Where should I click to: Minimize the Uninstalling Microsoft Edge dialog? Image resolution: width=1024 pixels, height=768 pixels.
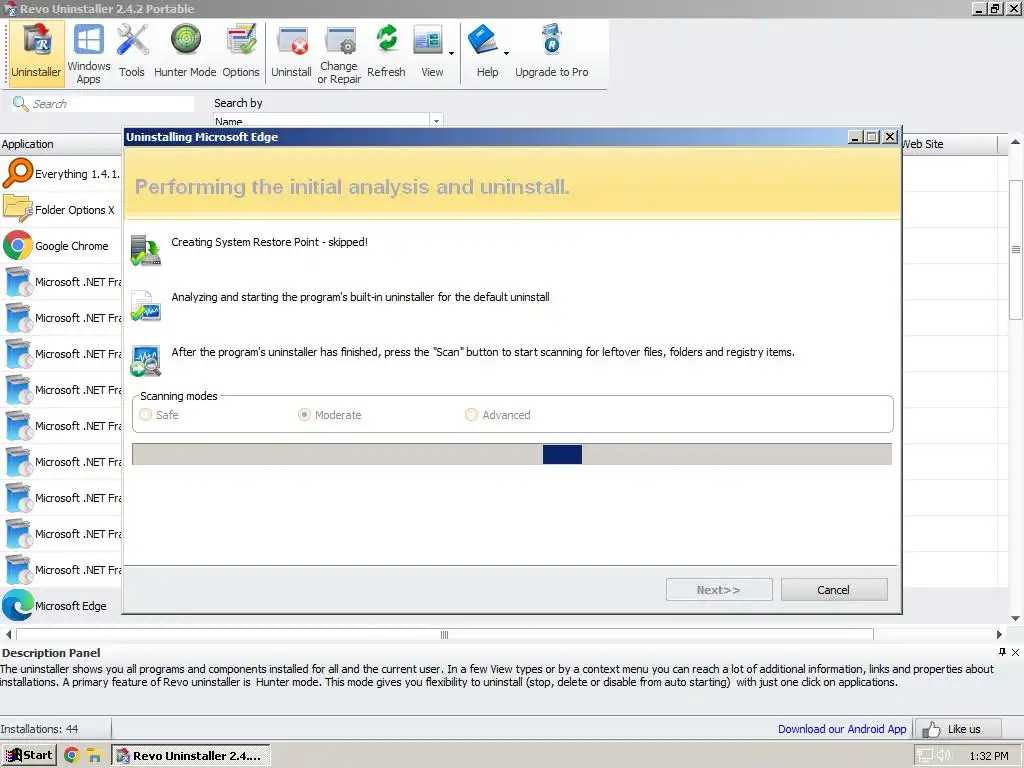click(x=856, y=136)
